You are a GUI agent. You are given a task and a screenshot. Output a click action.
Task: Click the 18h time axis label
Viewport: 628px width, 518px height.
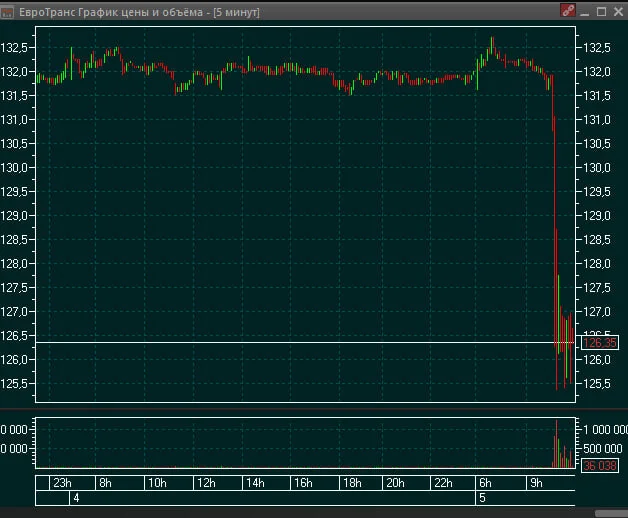click(x=352, y=483)
